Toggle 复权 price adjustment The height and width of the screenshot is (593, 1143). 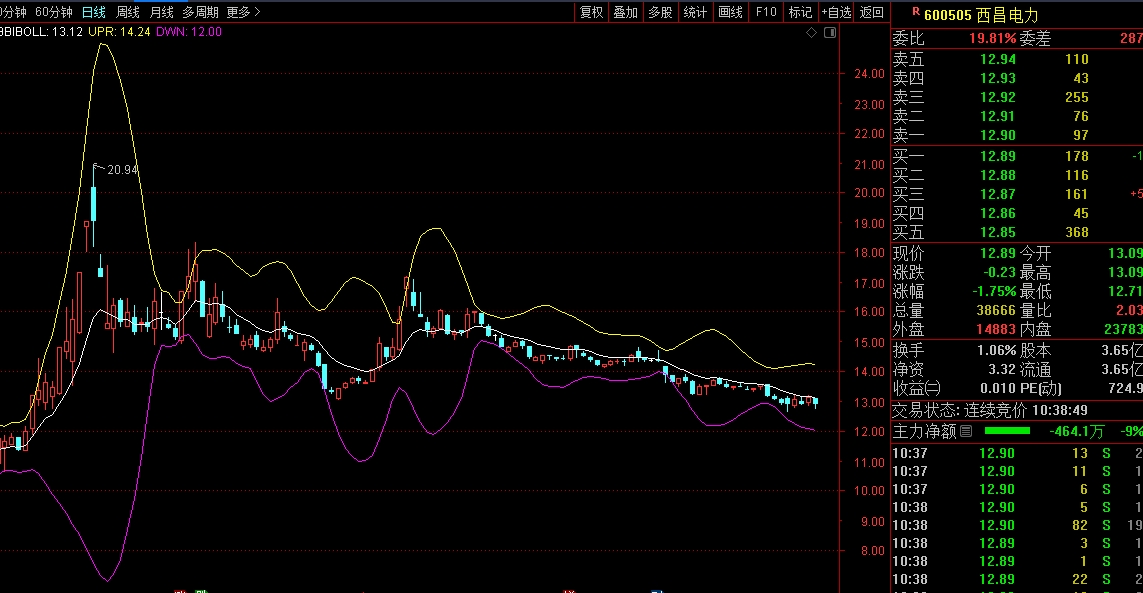click(591, 12)
